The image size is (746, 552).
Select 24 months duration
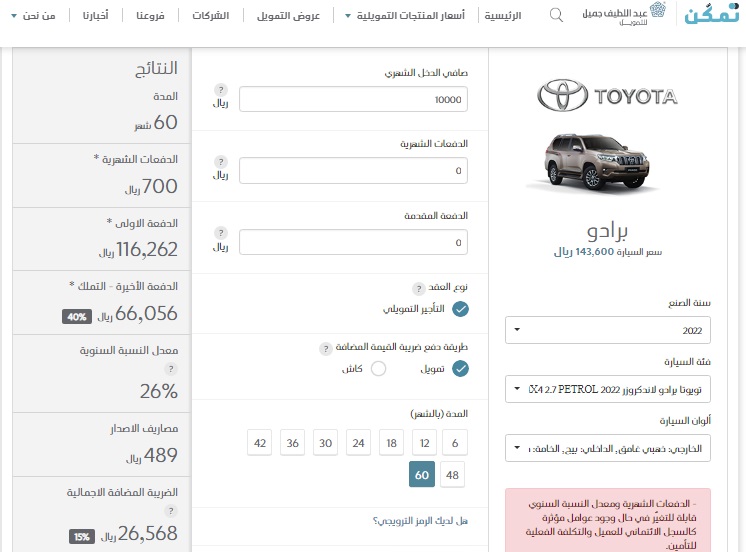click(x=358, y=443)
